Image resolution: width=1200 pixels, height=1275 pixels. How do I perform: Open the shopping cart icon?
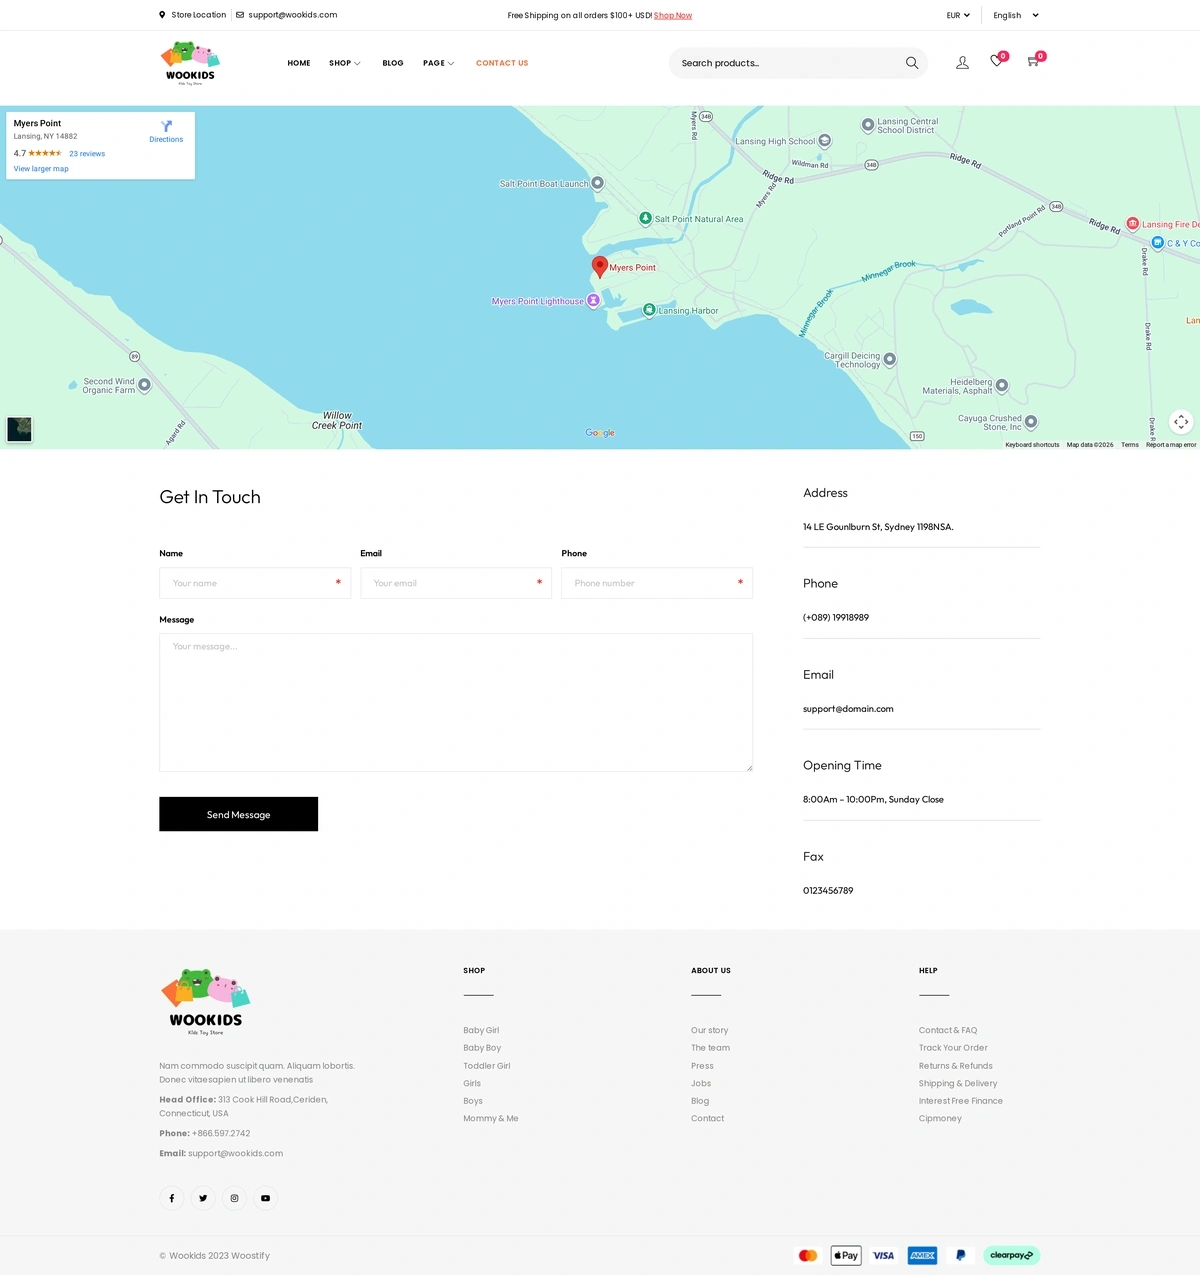1033,62
